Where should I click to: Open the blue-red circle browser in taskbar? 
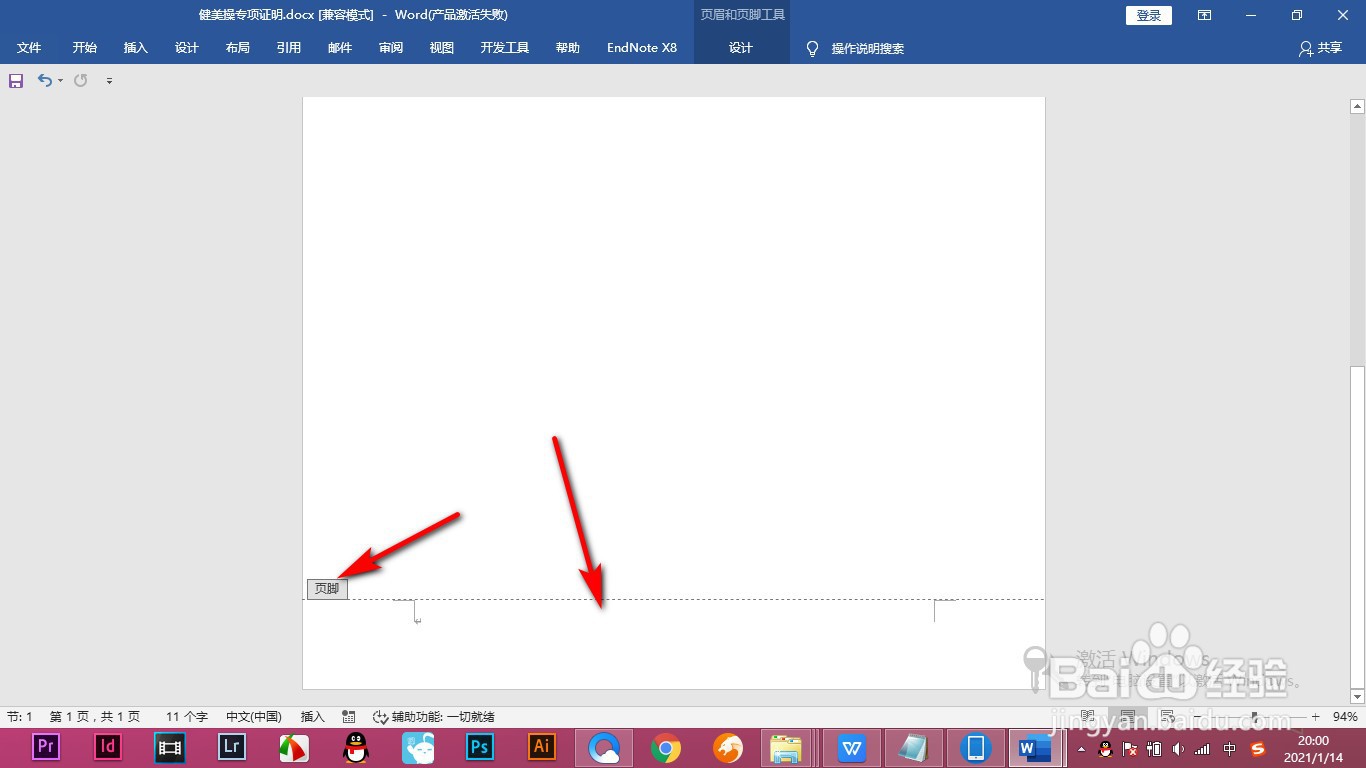point(604,747)
